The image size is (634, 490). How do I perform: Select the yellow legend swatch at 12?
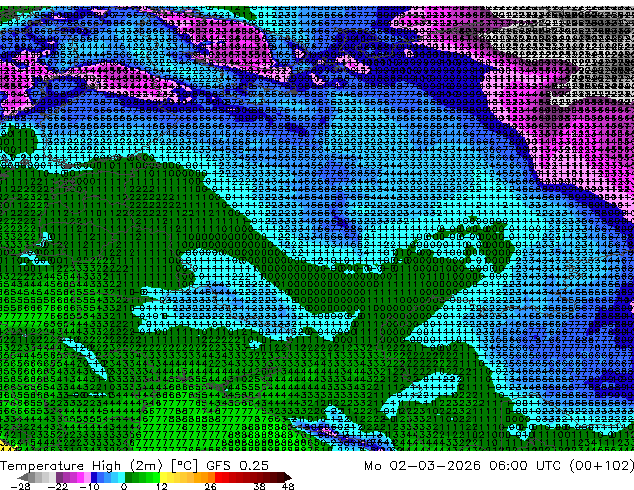163,477
